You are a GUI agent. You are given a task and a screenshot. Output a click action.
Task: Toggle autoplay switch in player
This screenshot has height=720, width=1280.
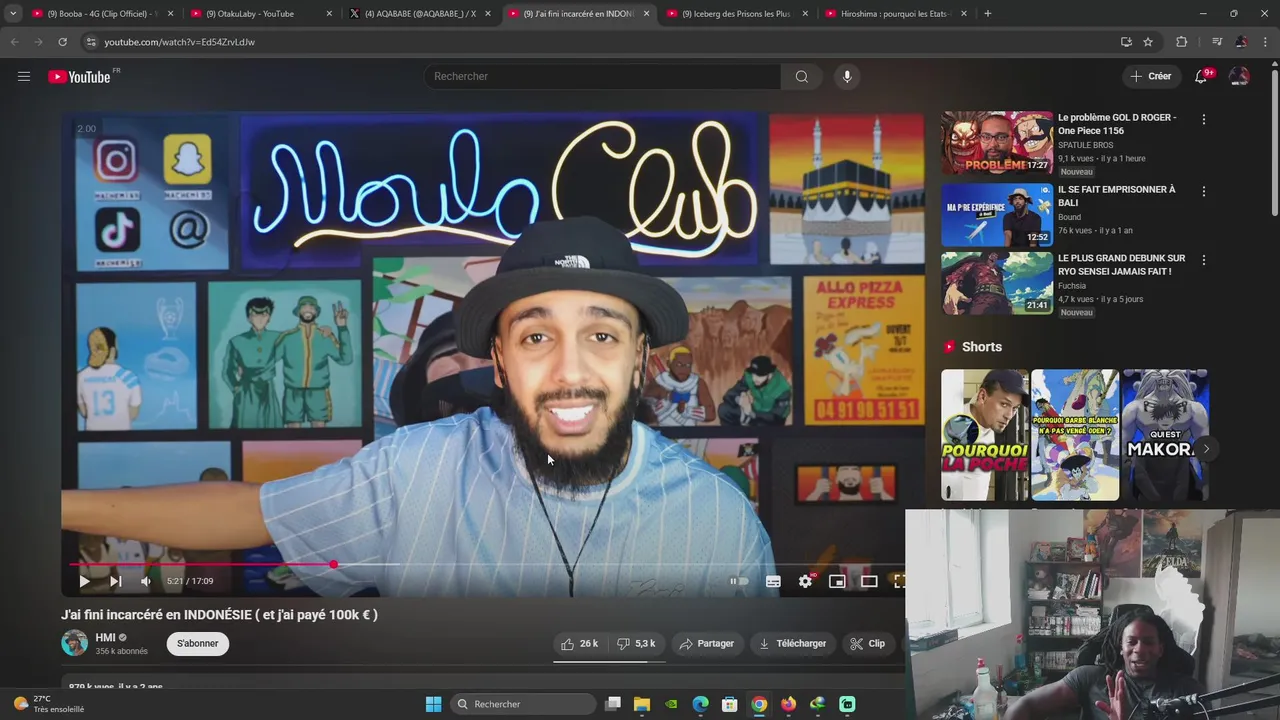[x=739, y=581]
